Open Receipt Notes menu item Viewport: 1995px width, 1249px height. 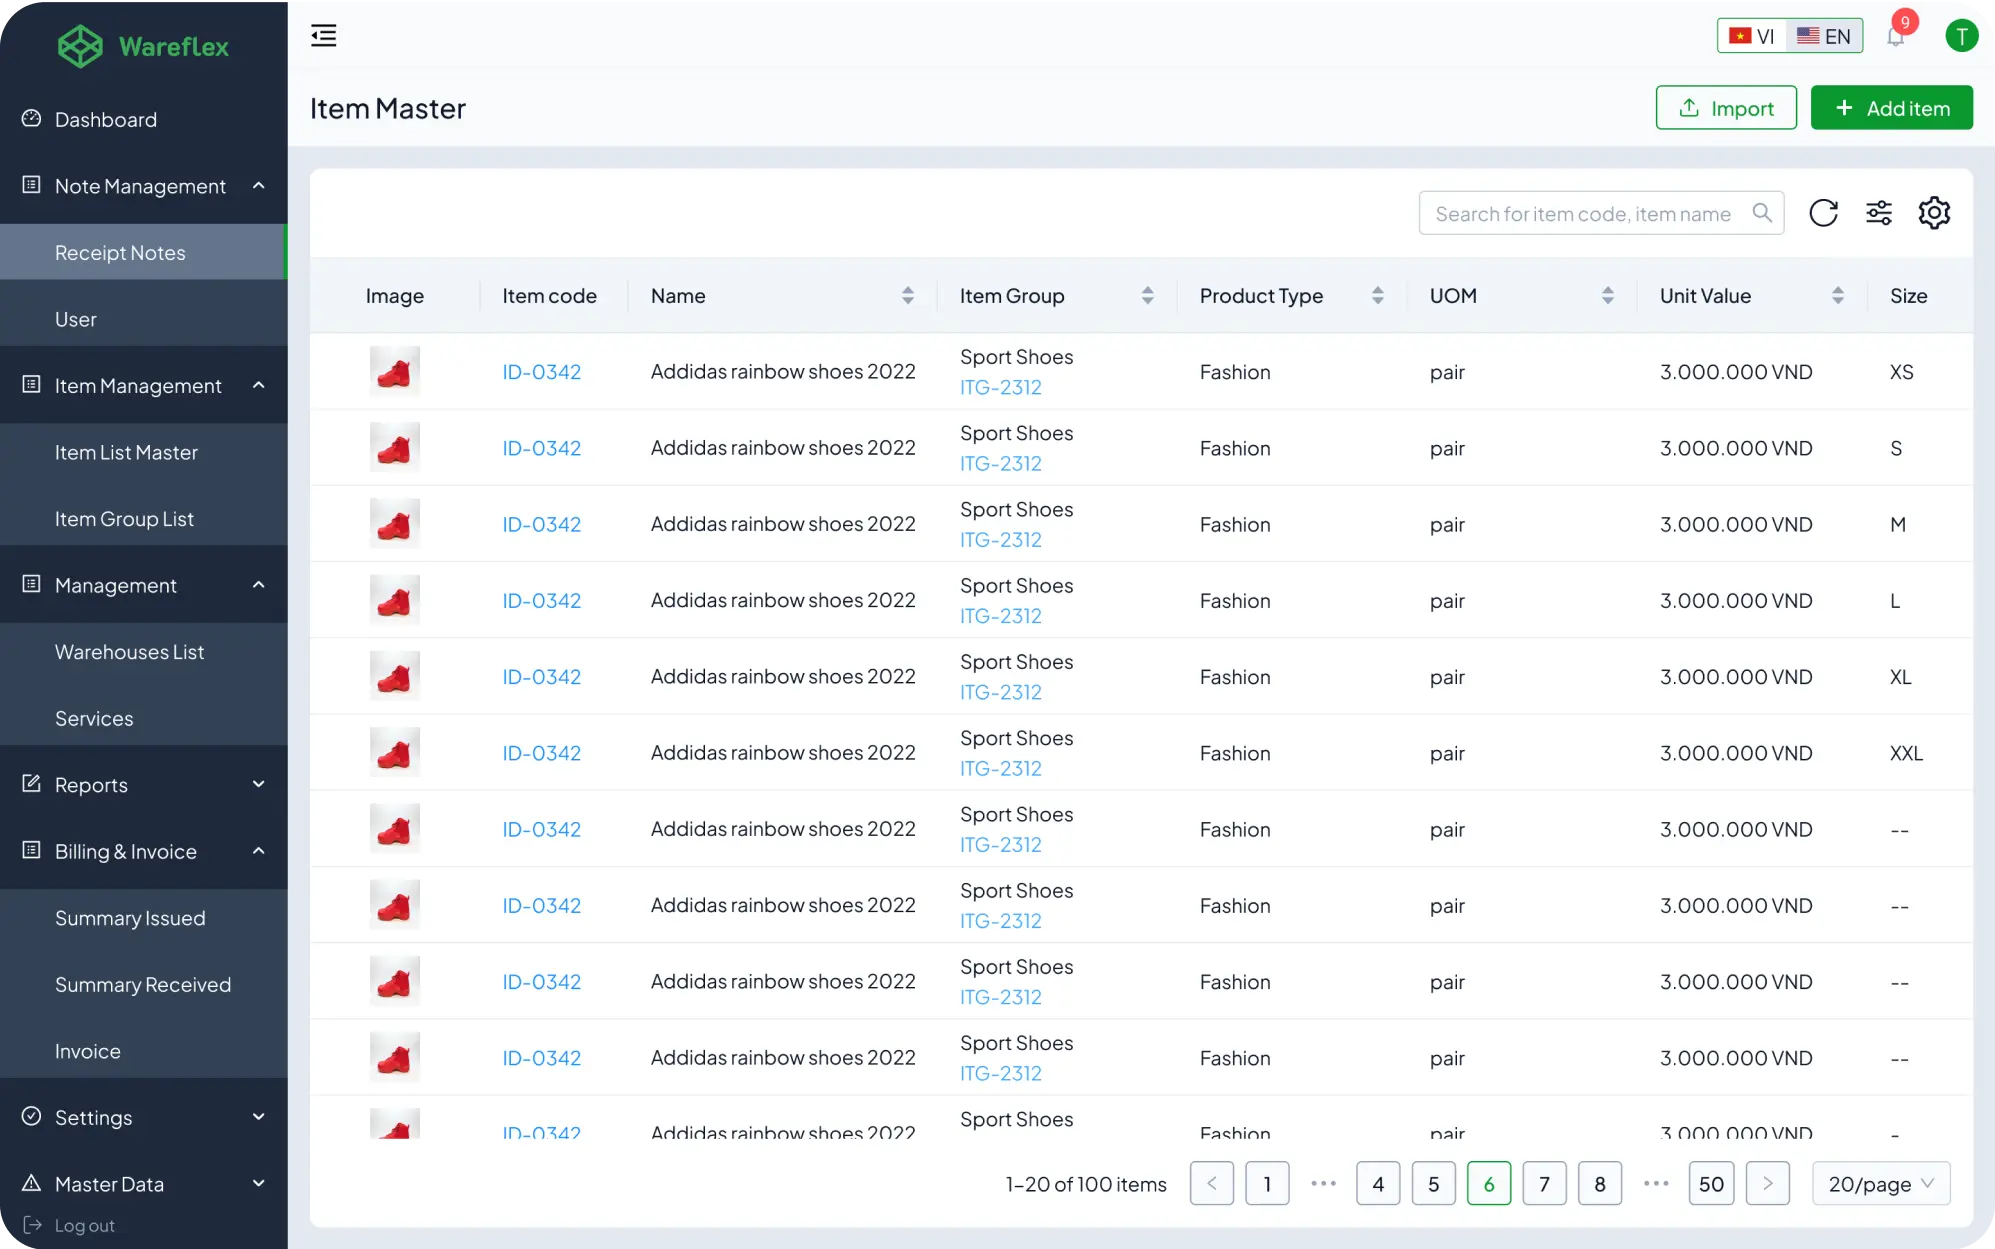(x=144, y=252)
